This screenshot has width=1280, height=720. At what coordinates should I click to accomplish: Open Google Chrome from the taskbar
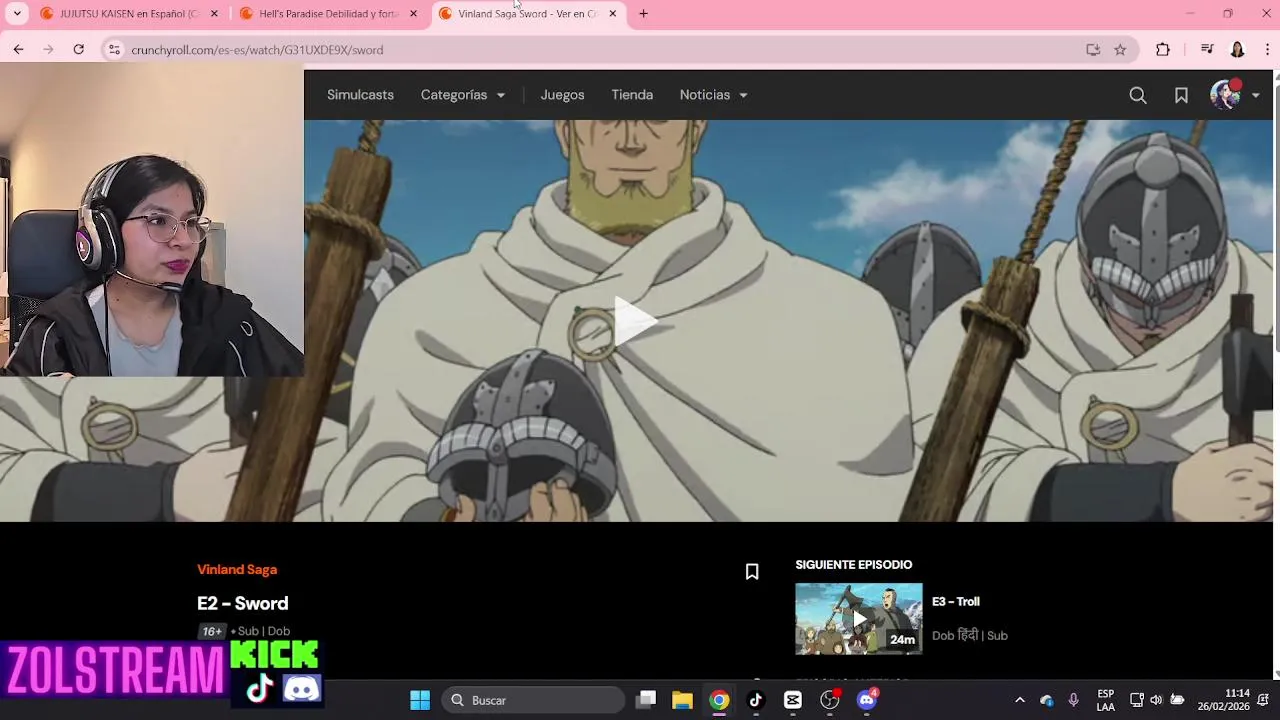coord(719,700)
